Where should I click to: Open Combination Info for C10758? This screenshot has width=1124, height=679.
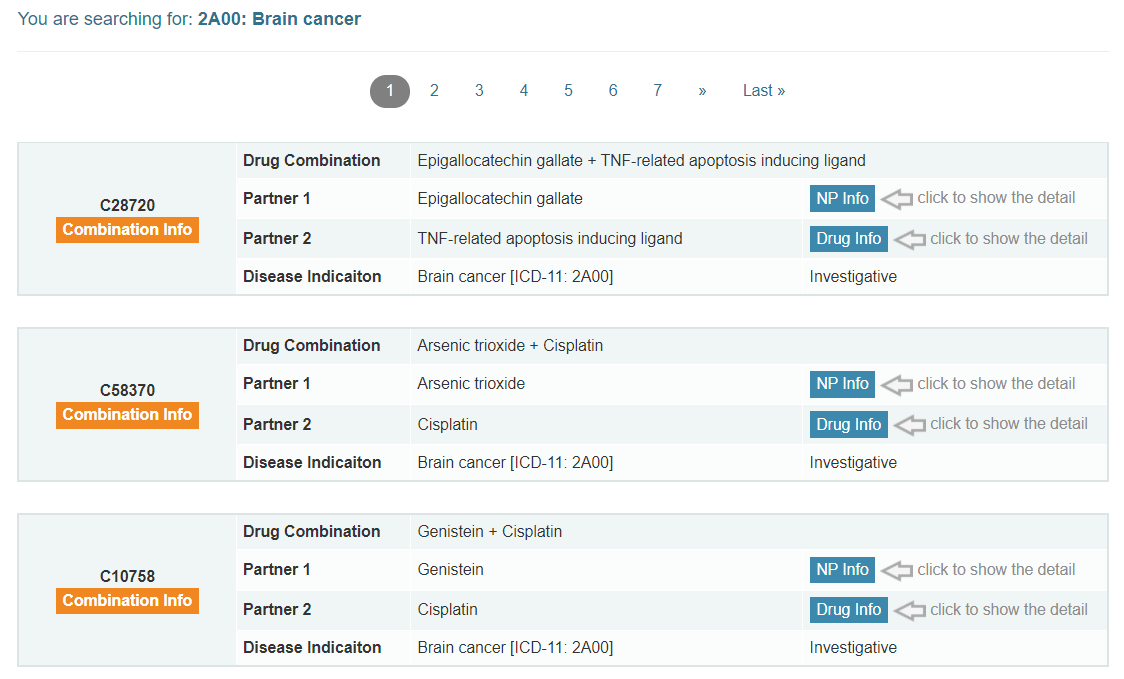pos(127,601)
